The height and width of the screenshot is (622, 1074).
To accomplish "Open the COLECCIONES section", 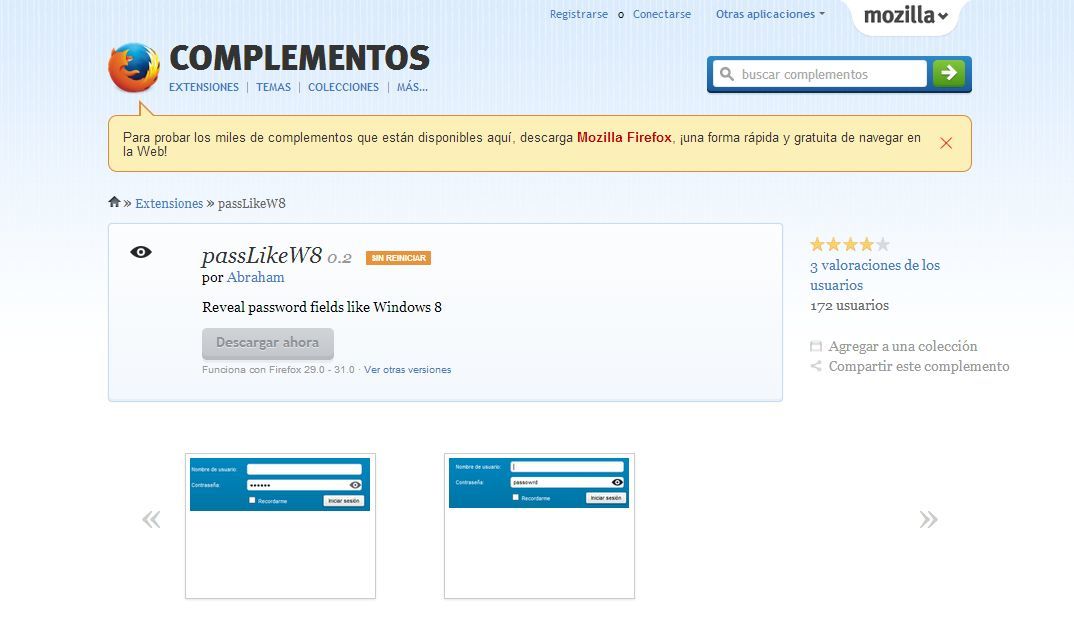I will 343,87.
